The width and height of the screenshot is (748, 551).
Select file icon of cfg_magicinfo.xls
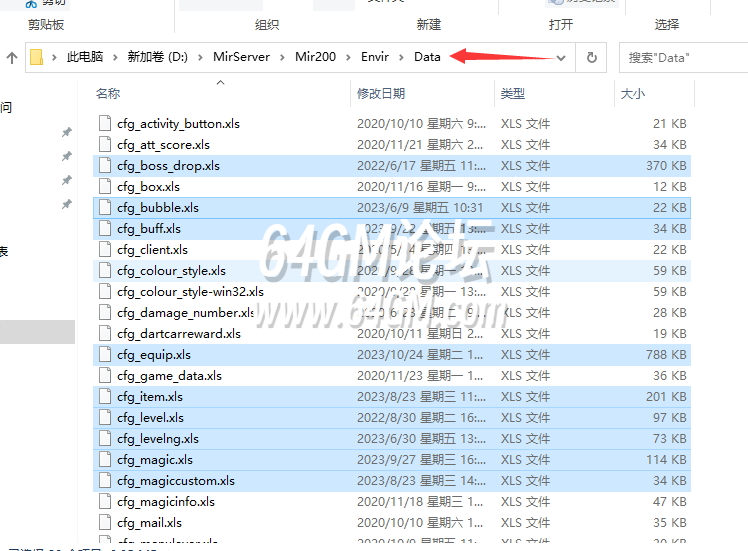(x=105, y=501)
